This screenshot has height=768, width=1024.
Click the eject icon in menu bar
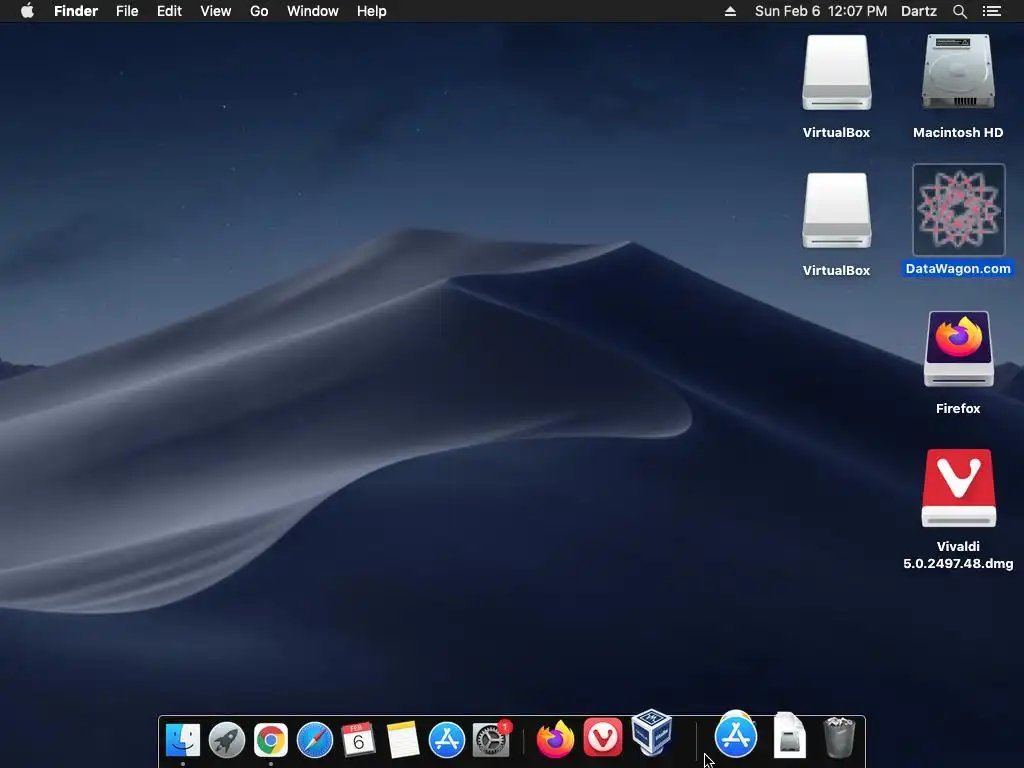[730, 11]
